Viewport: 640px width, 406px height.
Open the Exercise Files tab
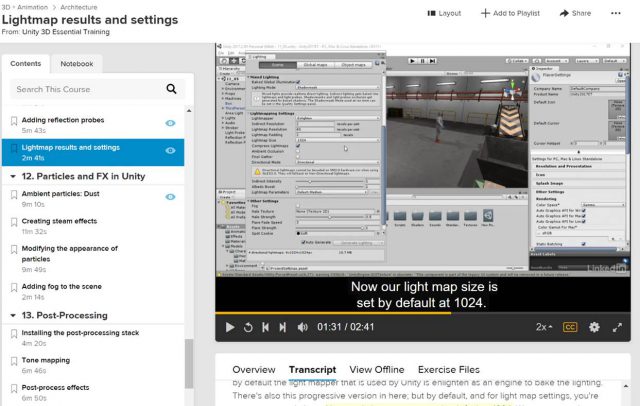pos(449,370)
